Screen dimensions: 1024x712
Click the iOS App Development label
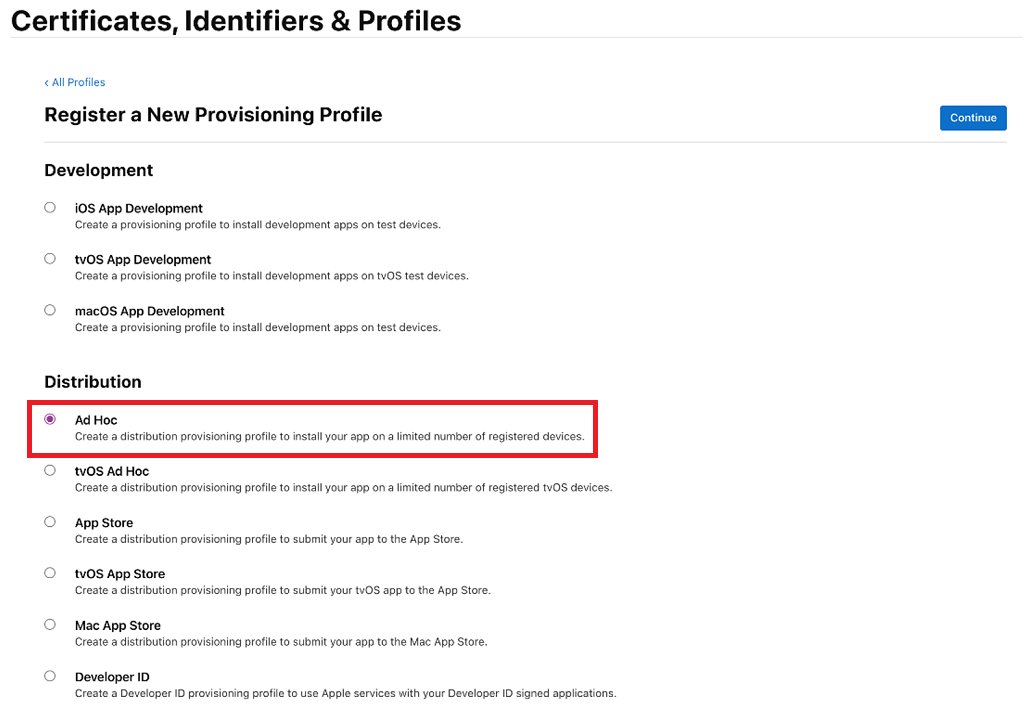click(x=138, y=208)
